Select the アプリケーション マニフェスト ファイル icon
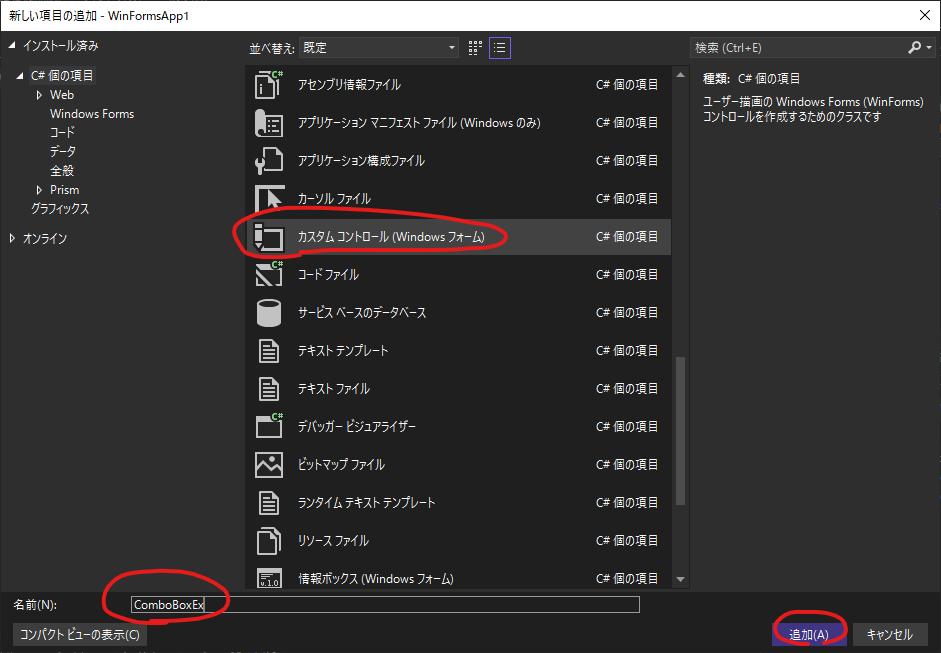941x653 pixels. pos(269,123)
